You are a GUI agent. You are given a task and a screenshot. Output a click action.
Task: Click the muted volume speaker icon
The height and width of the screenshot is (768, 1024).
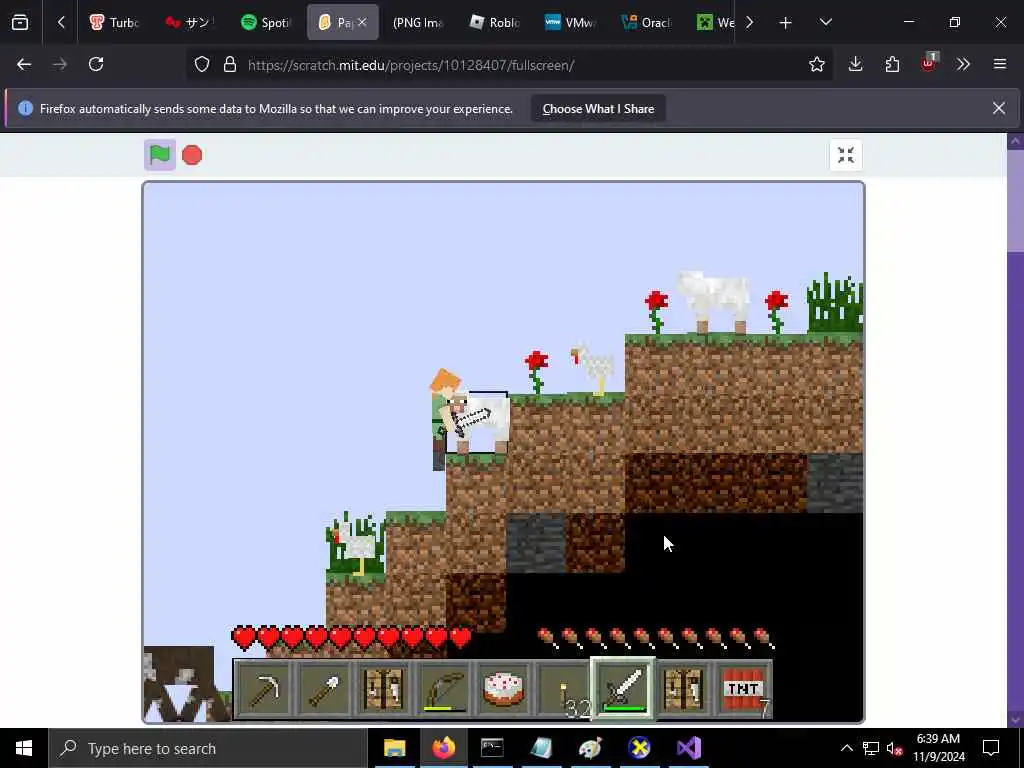895,748
